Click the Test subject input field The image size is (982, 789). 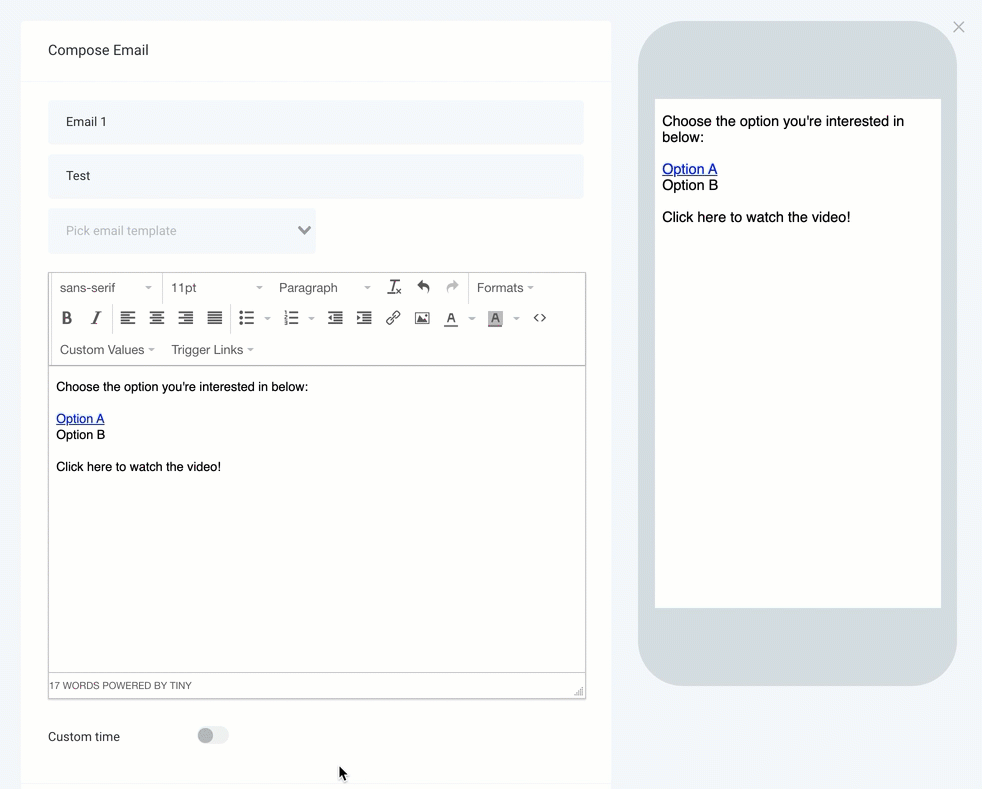316,176
